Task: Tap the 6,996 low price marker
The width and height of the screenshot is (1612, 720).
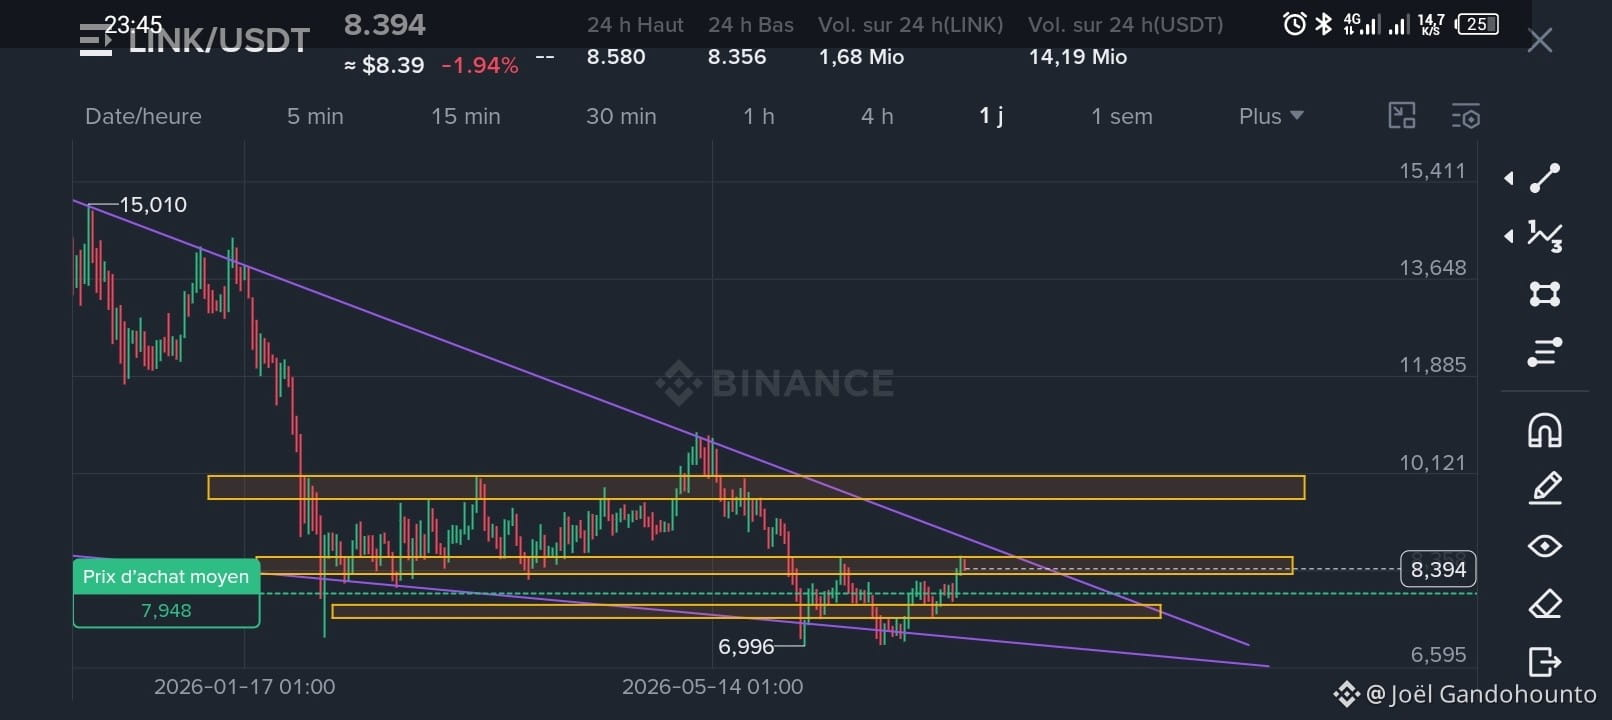Action: coord(746,647)
